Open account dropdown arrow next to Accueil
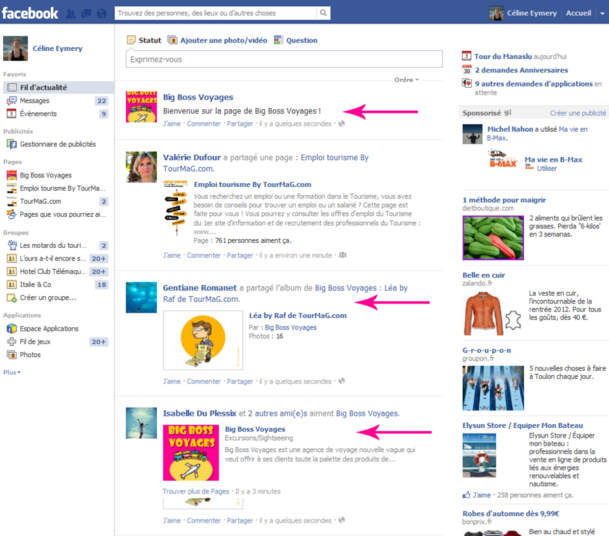 (x=602, y=13)
